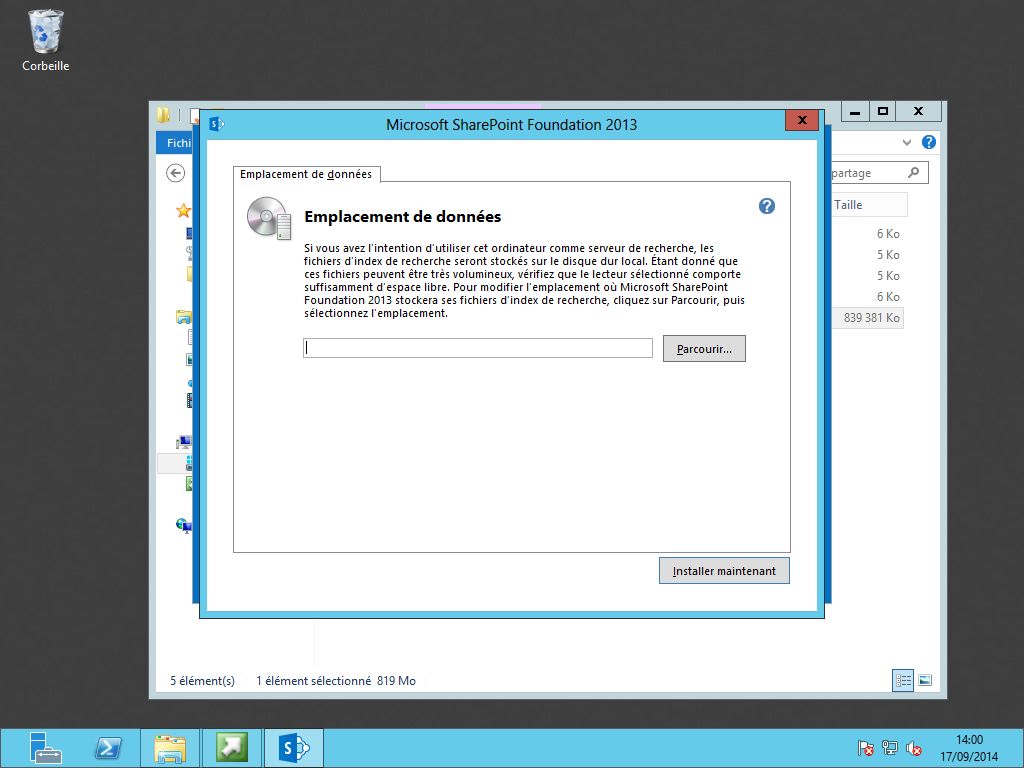Screen dimensions: 1024x768
Task: Open Action Center flag in system tray
Action: click(865, 748)
